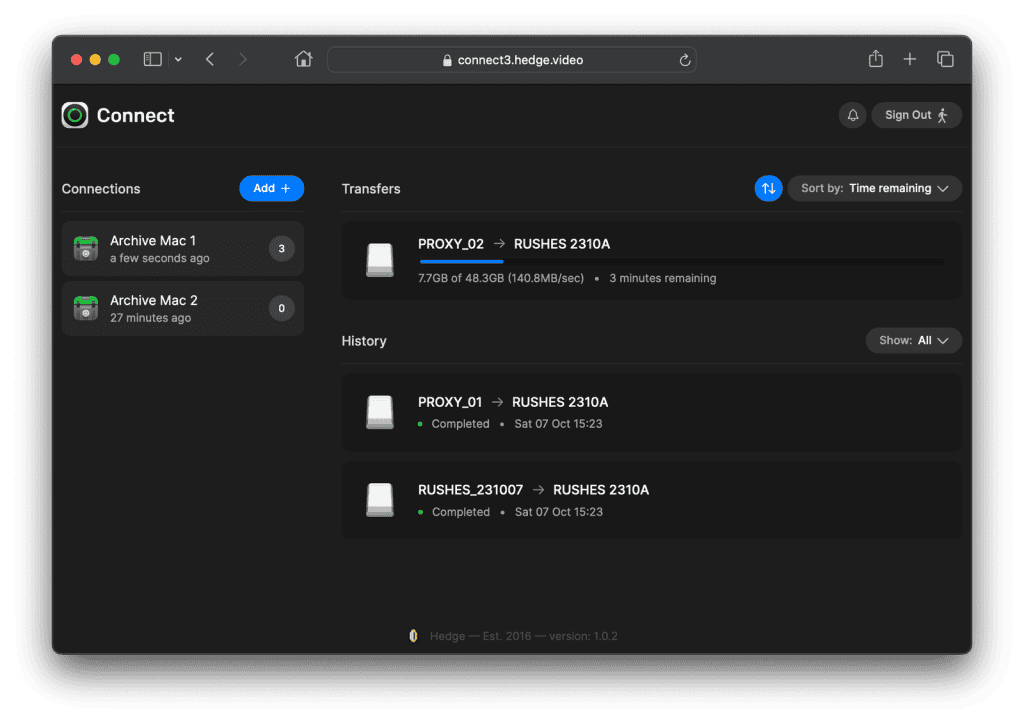The width and height of the screenshot is (1024, 723).
Task: Toggle the transfer sort direction button
Action: pos(768,188)
